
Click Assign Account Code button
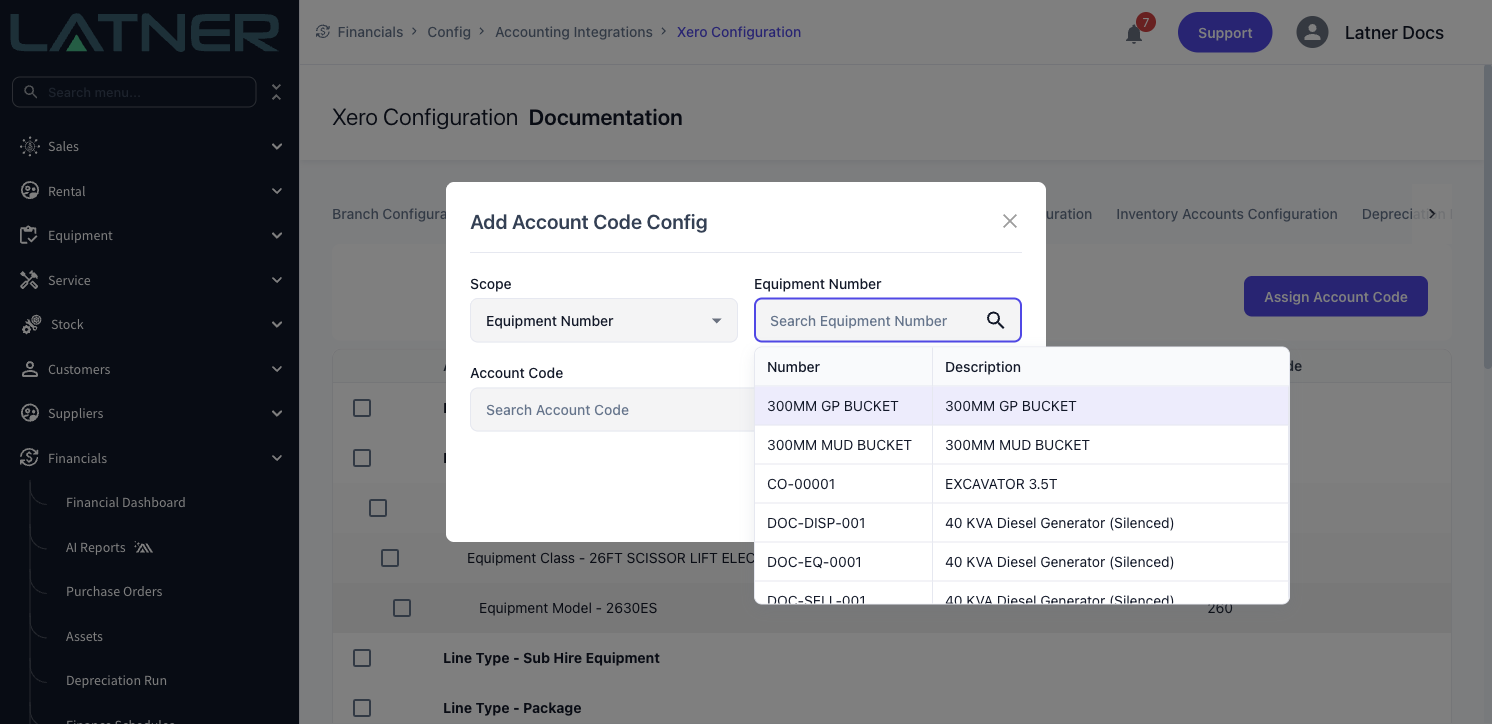pyautogui.click(x=1336, y=297)
